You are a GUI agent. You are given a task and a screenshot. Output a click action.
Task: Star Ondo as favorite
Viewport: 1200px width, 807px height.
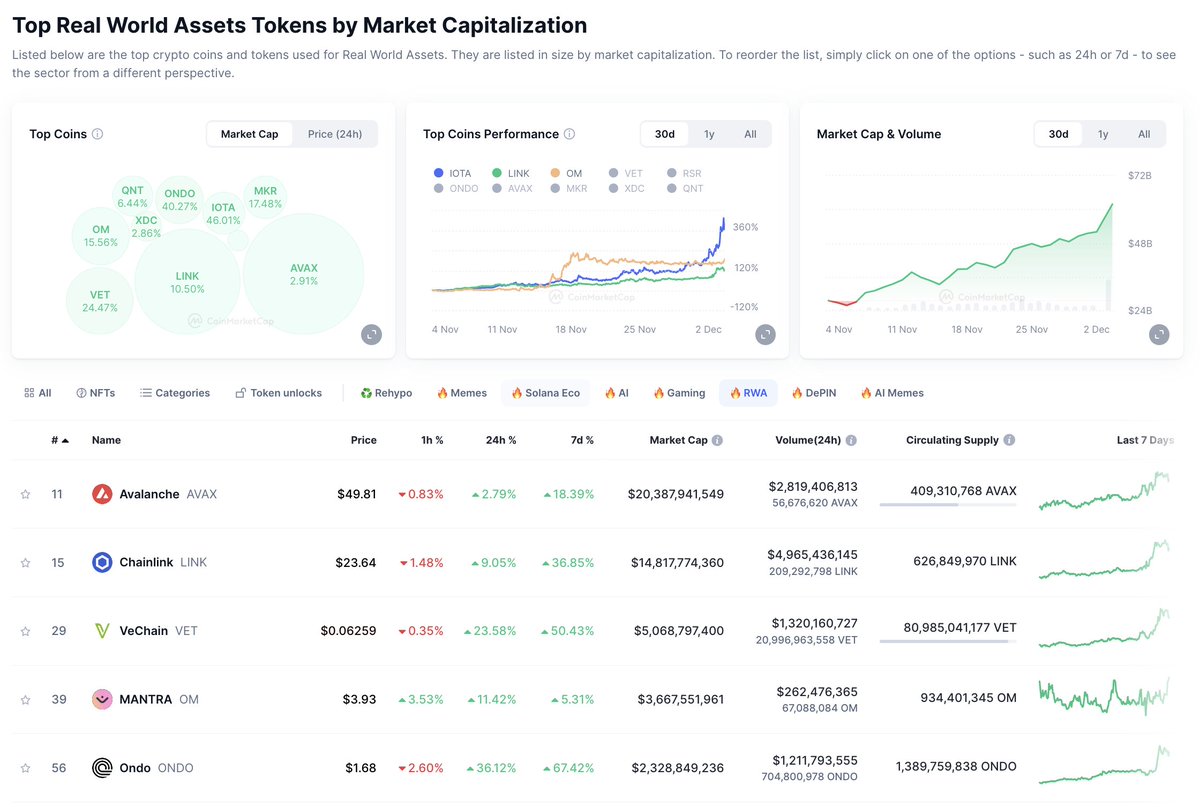[x=26, y=768]
